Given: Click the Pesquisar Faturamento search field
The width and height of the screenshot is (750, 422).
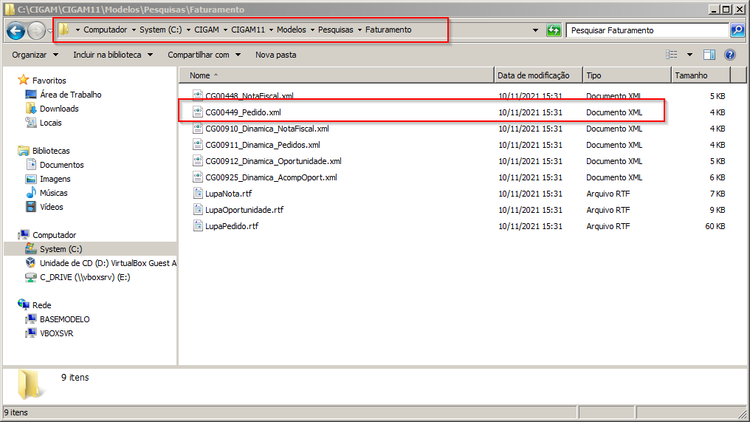Looking at the screenshot, I should pos(647,30).
